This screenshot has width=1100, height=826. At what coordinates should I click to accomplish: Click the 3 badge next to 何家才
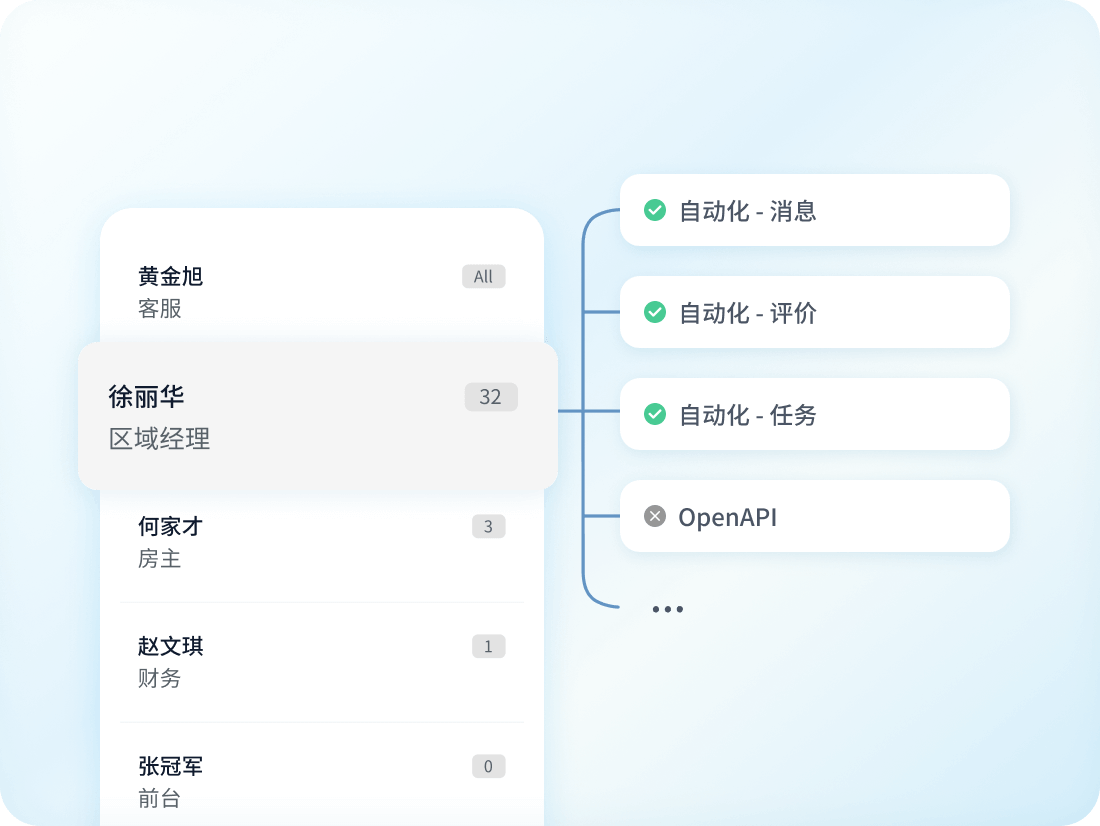tap(488, 527)
